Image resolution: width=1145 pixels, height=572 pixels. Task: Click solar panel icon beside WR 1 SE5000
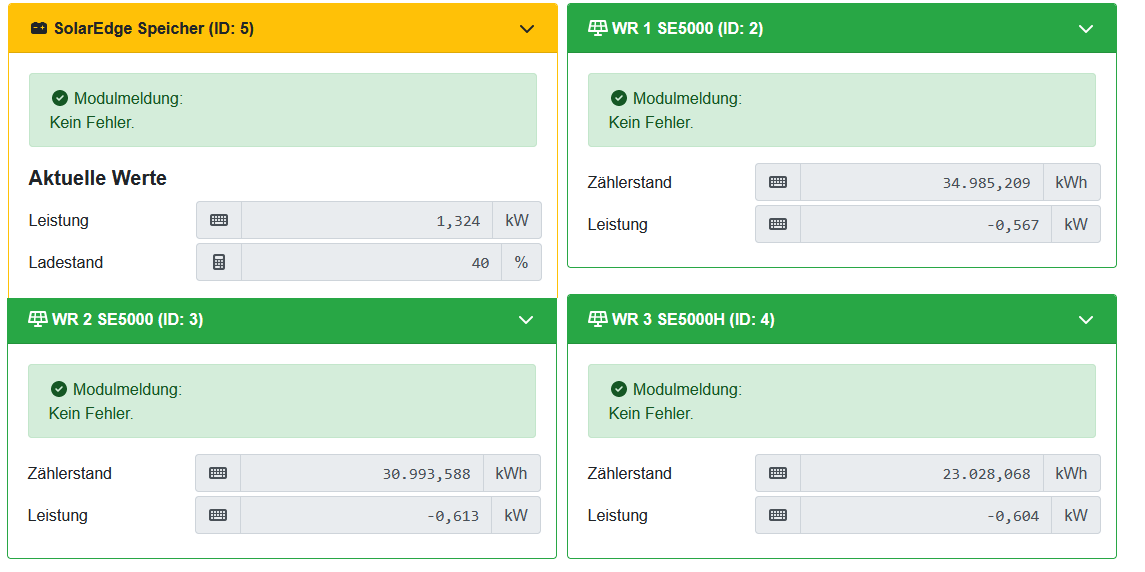(598, 28)
